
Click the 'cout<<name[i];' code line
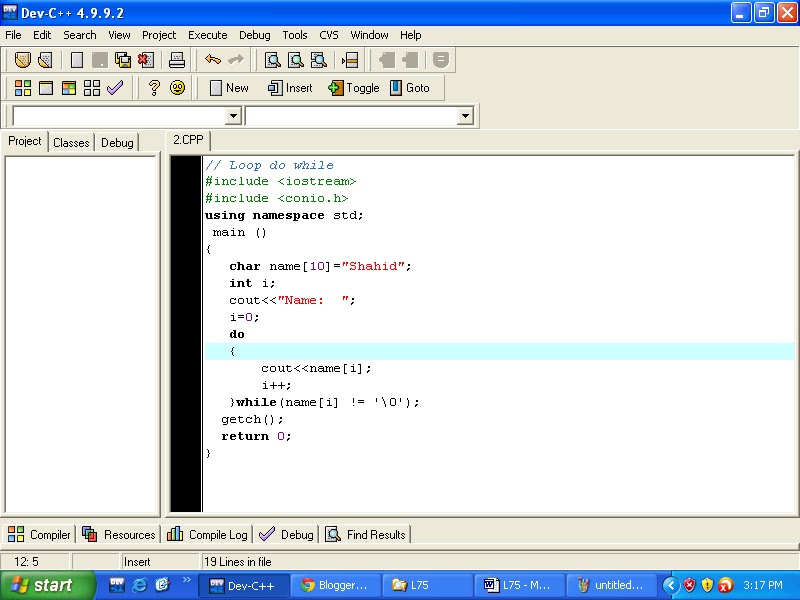click(316, 368)
